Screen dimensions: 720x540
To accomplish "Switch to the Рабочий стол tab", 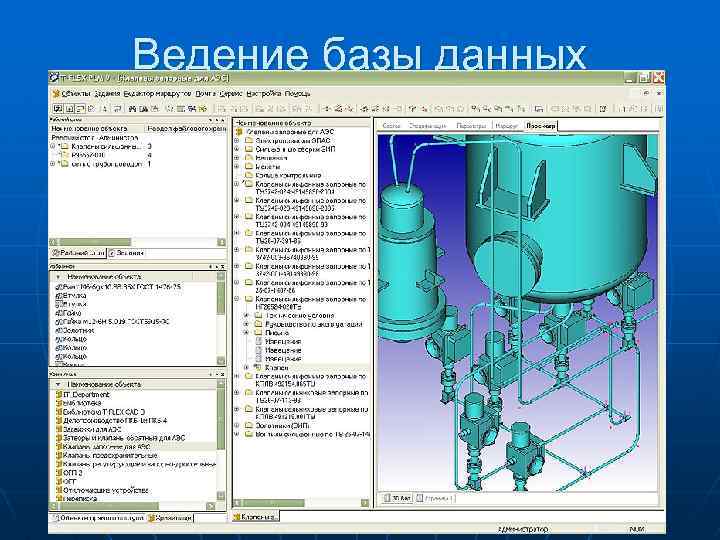I will (78, 253).
